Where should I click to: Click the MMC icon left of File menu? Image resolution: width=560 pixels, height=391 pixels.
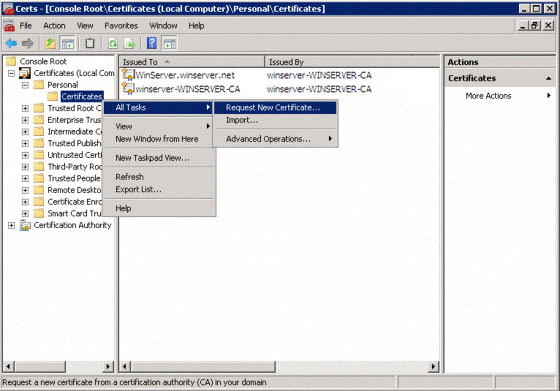tap(9, 26)
